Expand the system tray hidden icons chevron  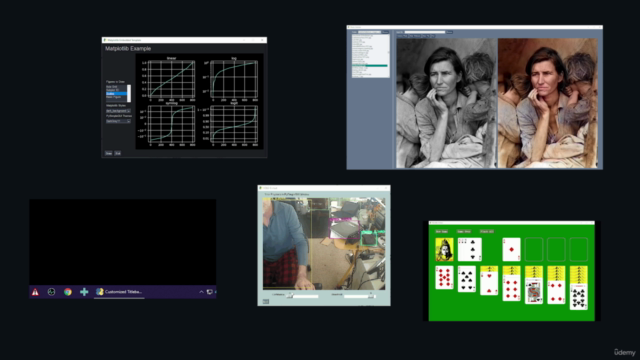click(x=201, y=292)
